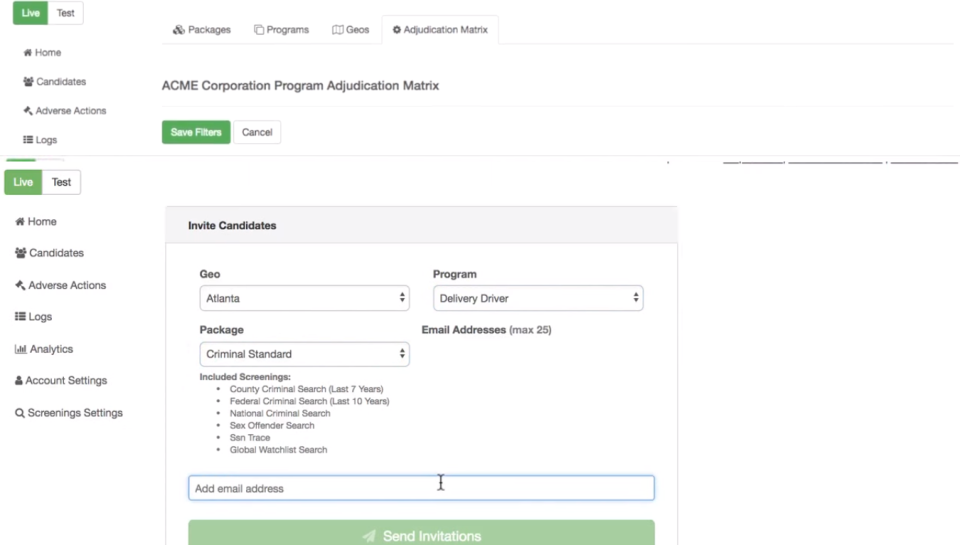Click the list icon beside upper Logs
The height and width of the screenshot is (545, 960).
tap(28, 140)
